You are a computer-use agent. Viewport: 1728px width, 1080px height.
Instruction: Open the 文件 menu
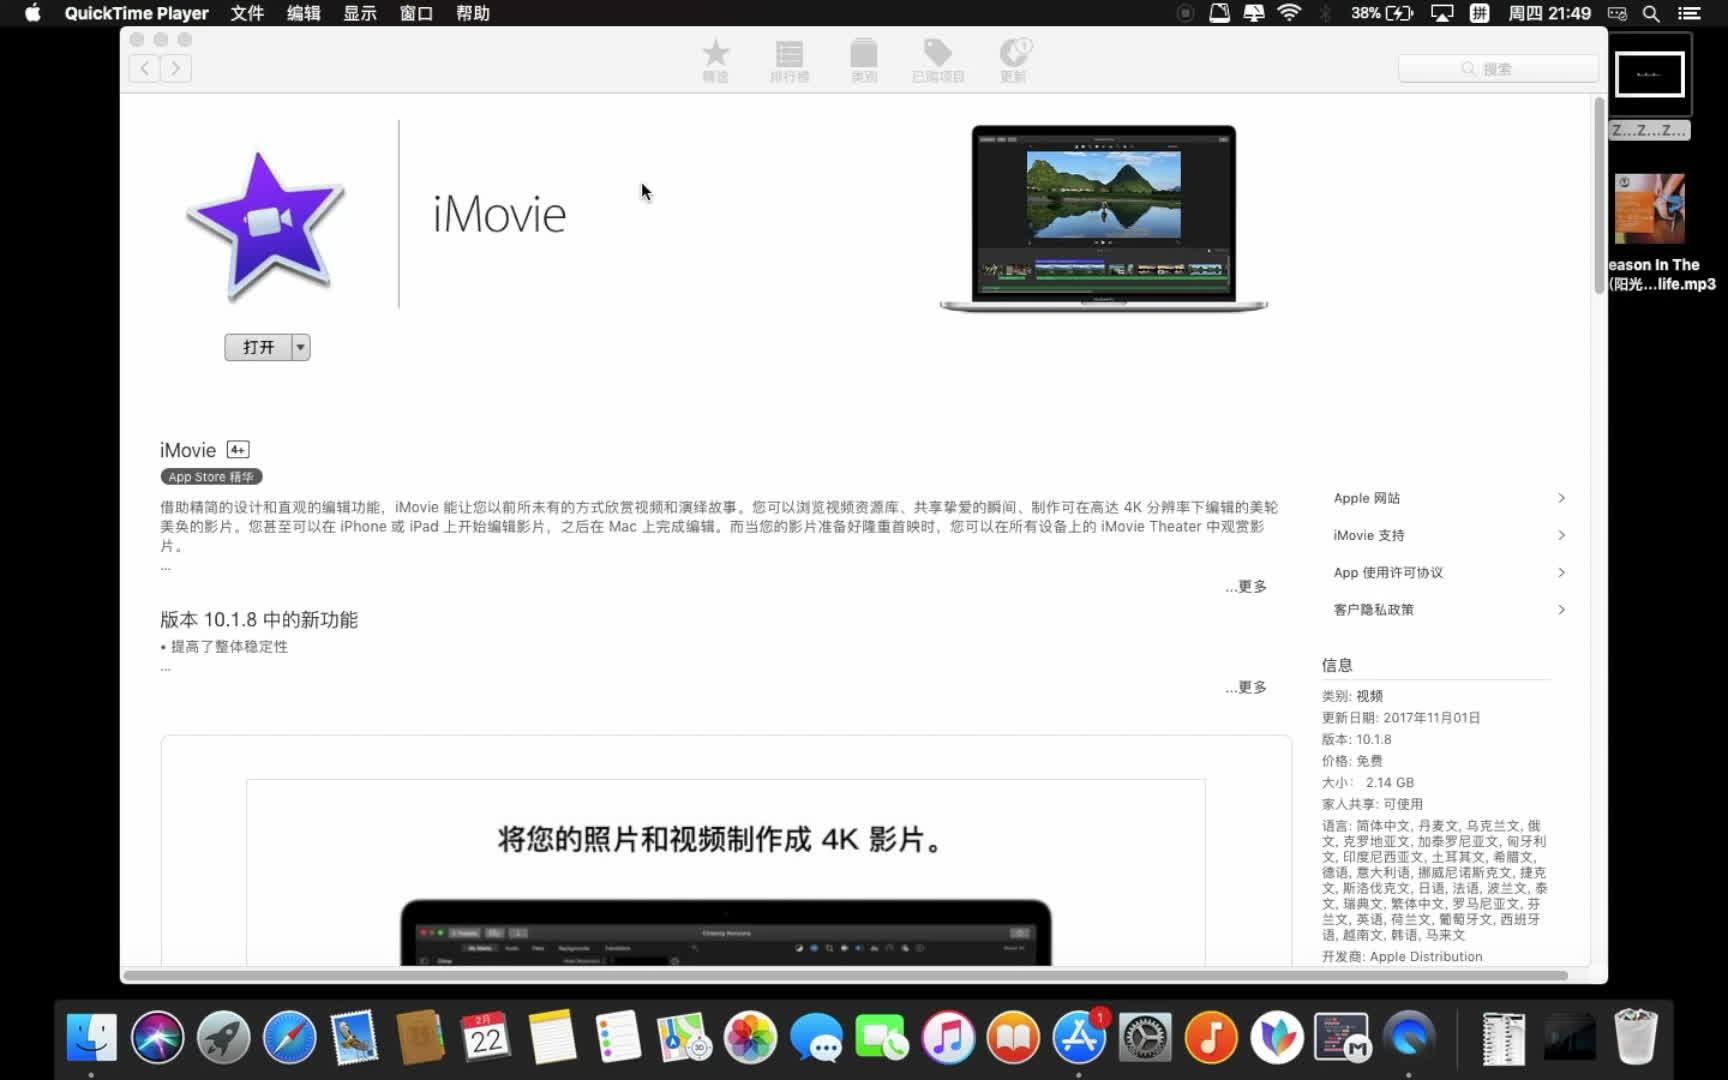click(247, 13)
